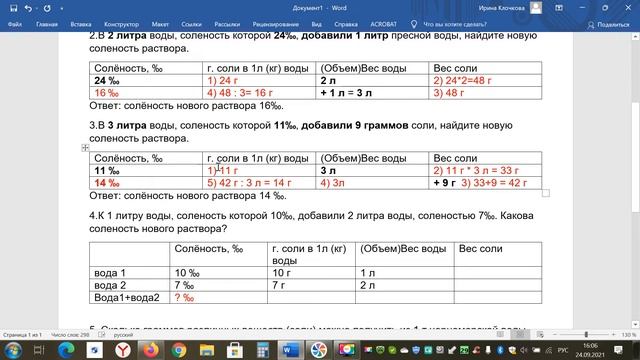Open user account picture Ирина Клочкова

pyautogui.click(x=536, y=8)
